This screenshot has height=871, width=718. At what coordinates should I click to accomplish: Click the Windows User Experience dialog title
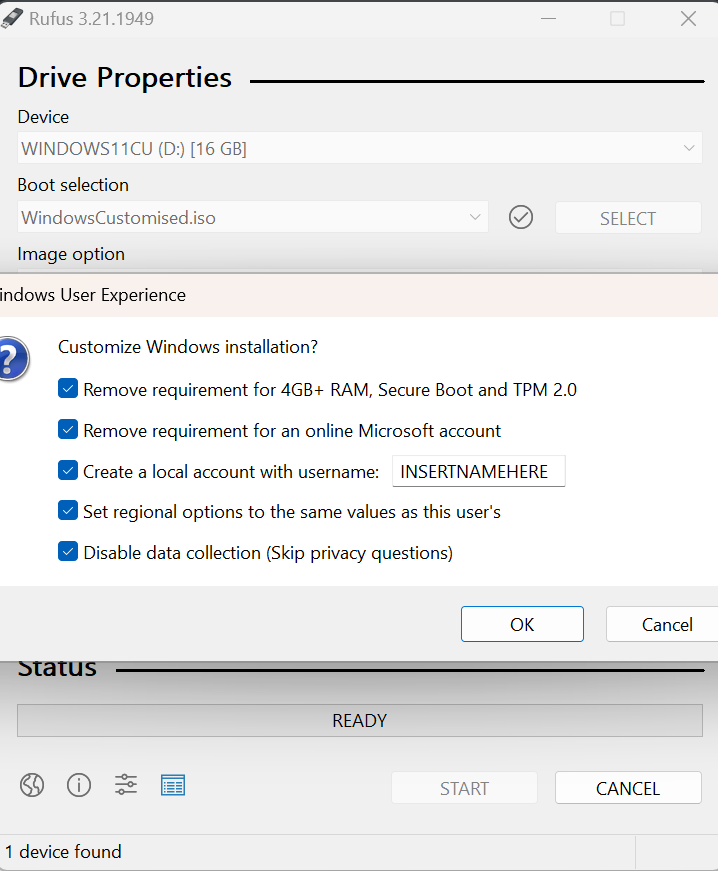pyautogui.click(x=93, y=295)
